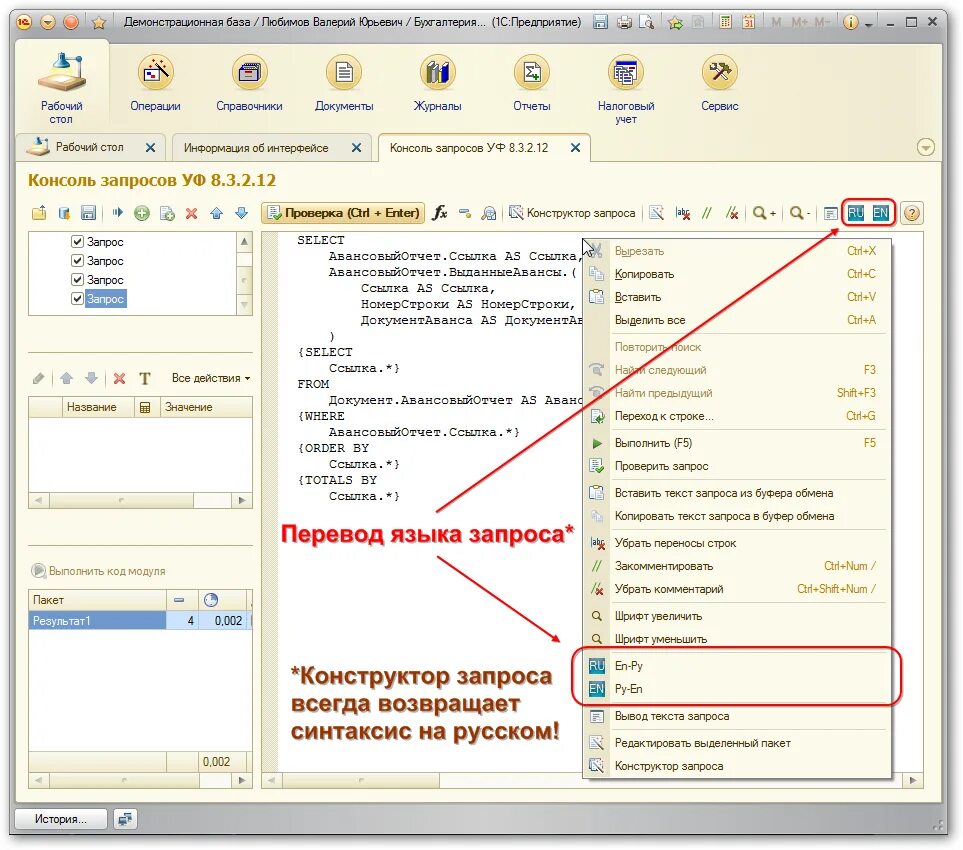Click the window icon beside История

click(125, 819)
